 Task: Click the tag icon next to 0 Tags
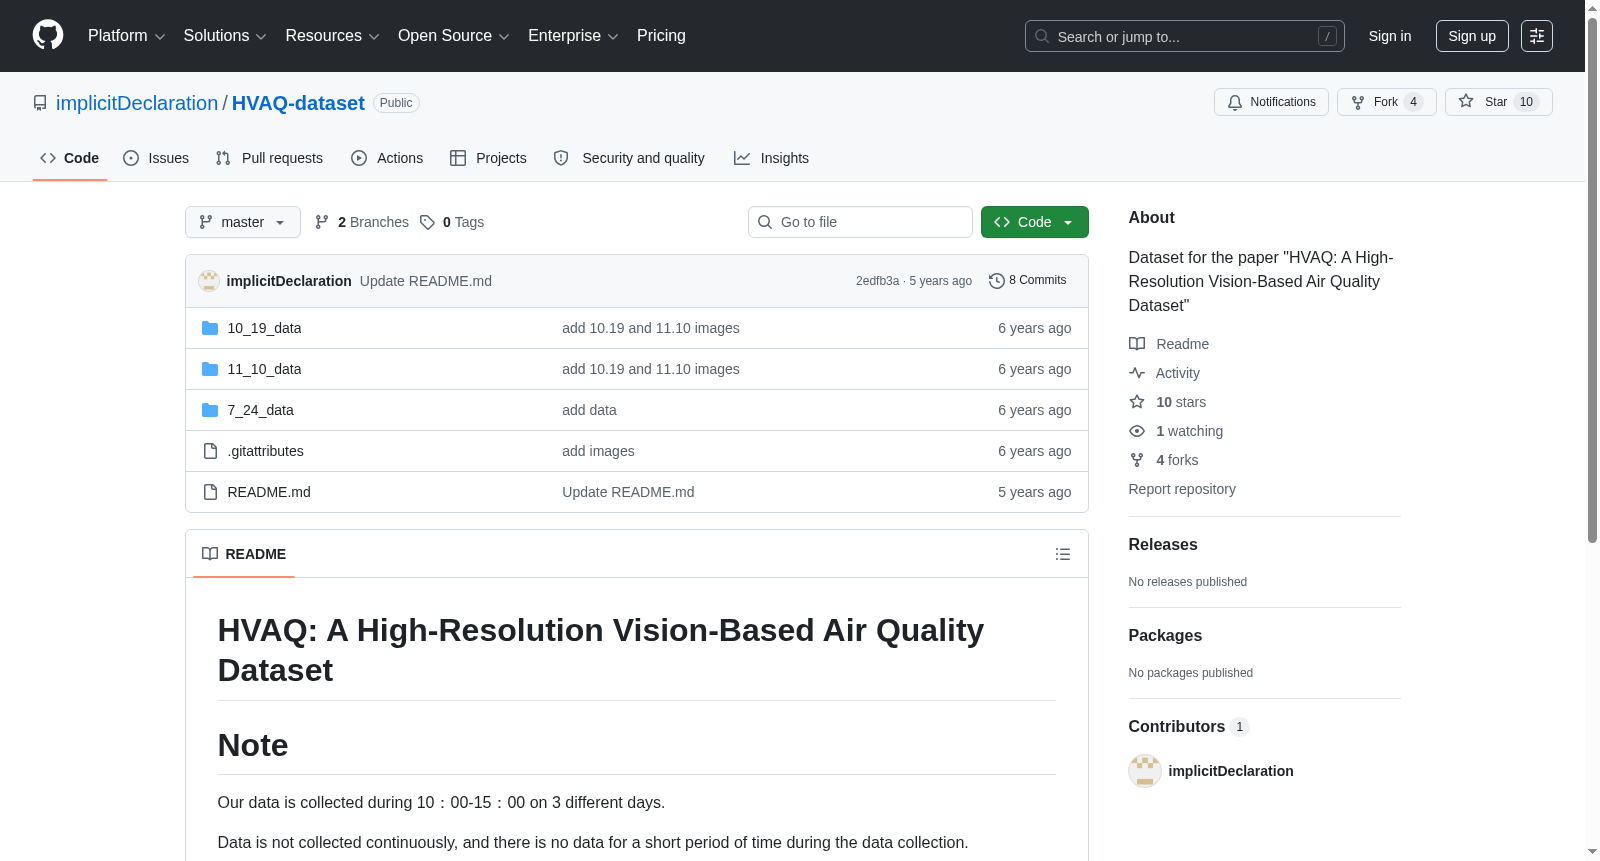click(427, 222)
